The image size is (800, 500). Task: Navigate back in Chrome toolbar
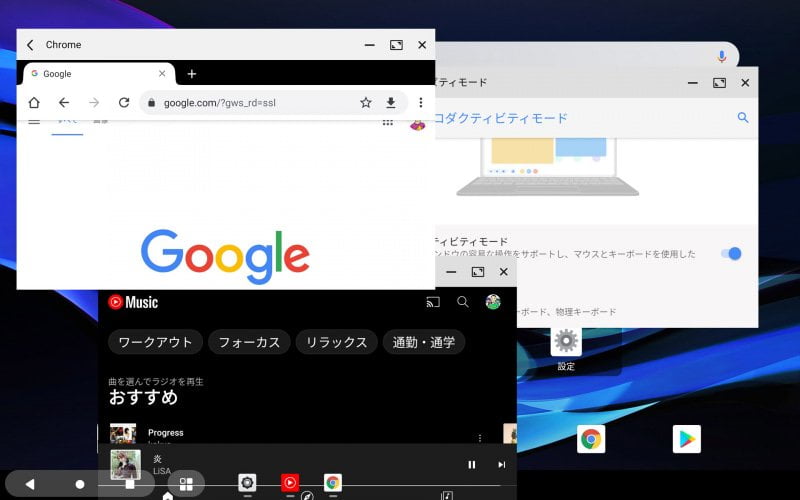click(64, 103)
